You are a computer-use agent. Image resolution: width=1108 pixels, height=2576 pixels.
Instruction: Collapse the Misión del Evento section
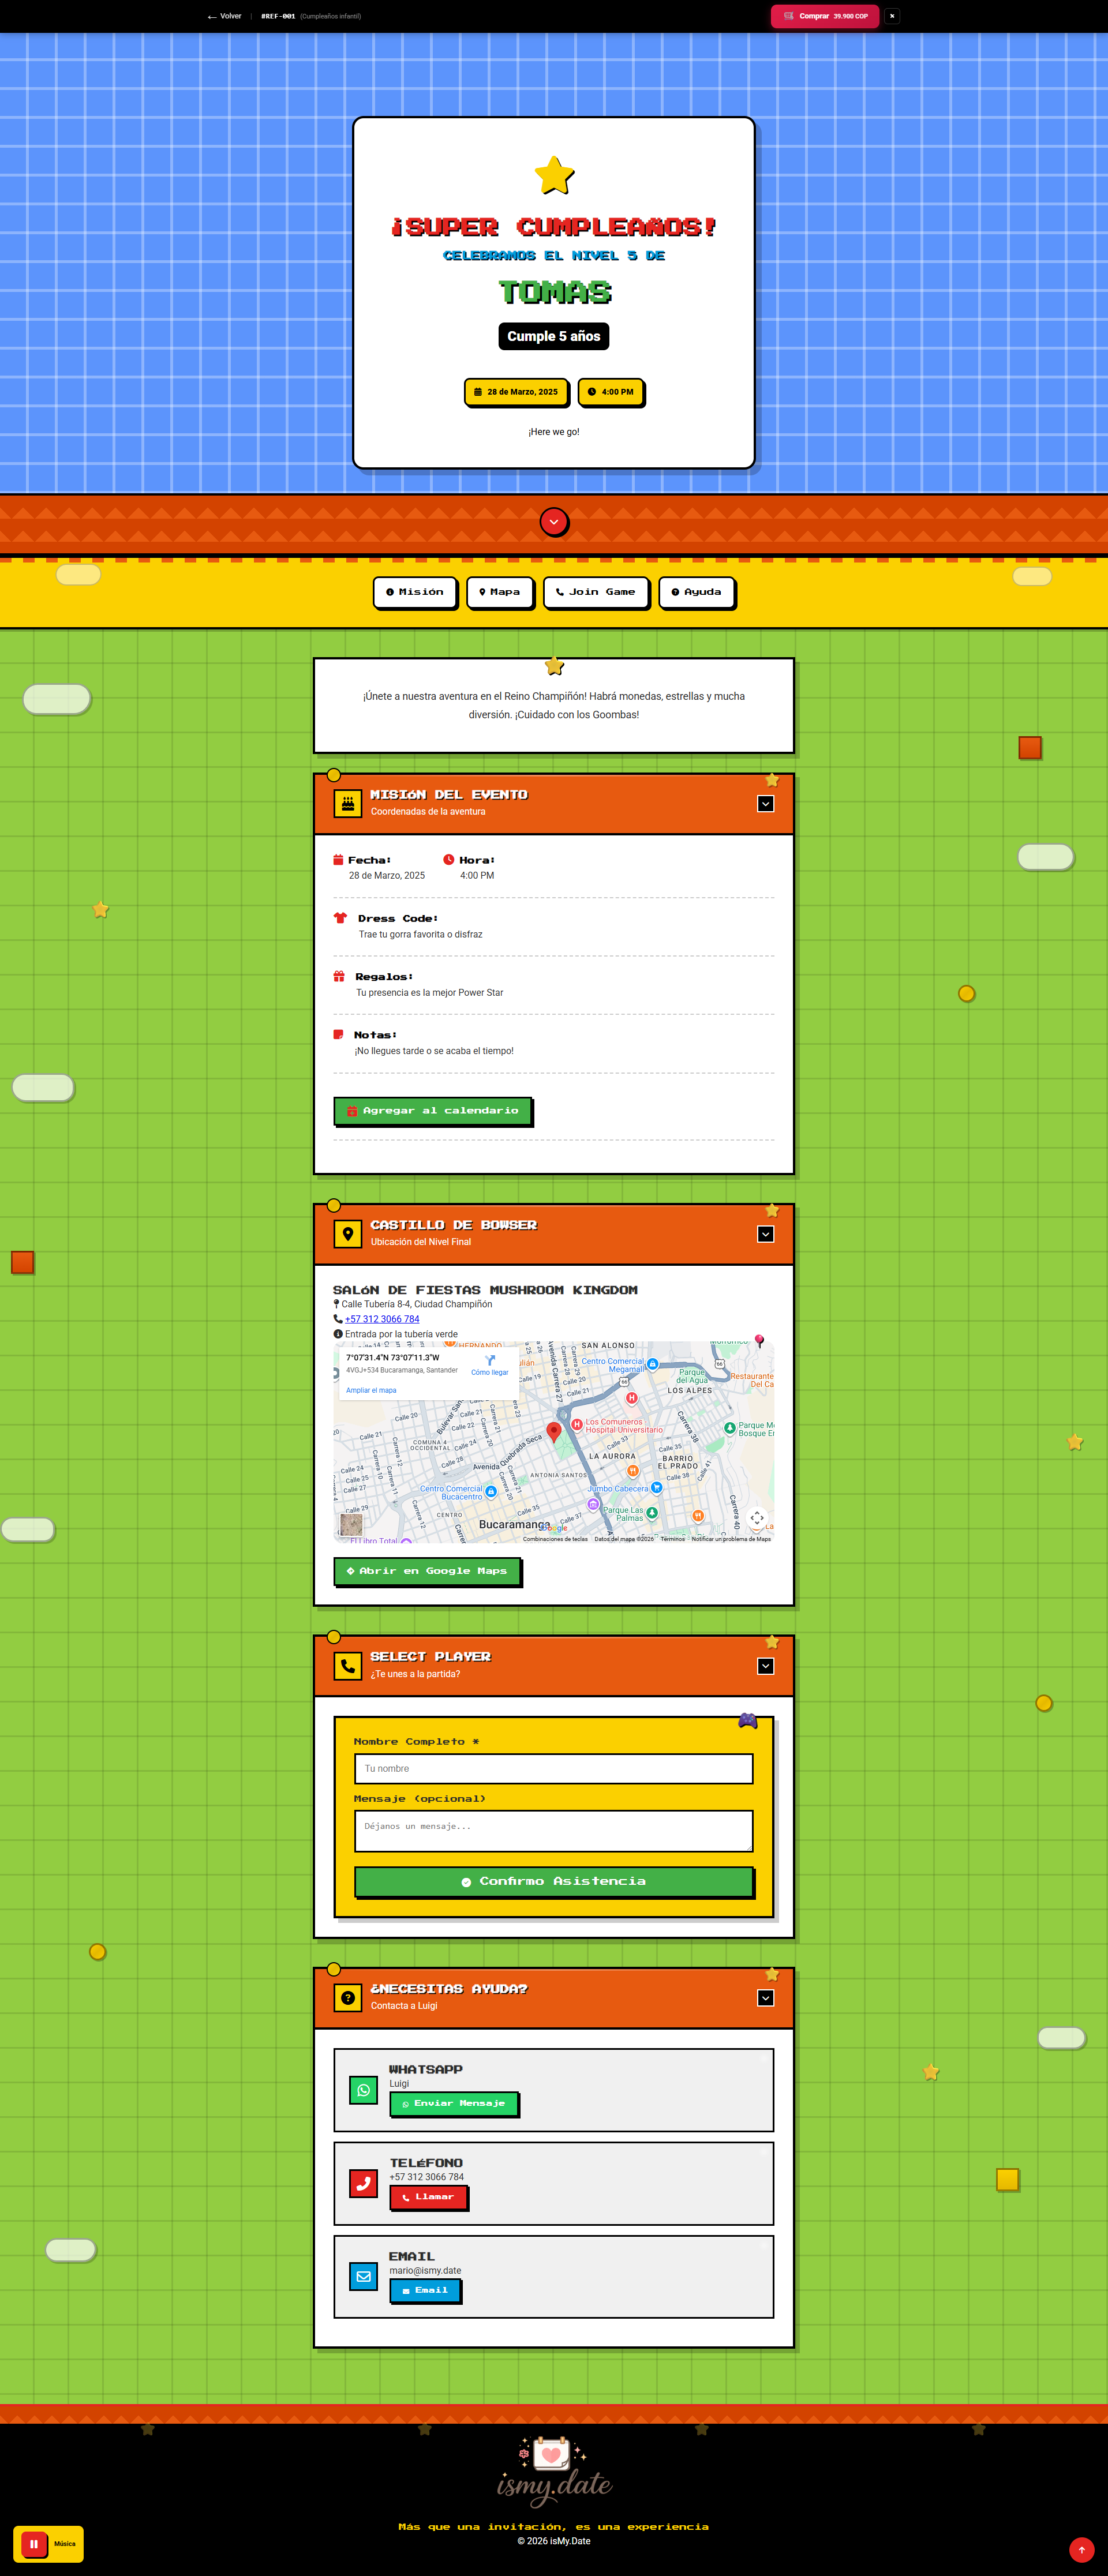(765, 804)
